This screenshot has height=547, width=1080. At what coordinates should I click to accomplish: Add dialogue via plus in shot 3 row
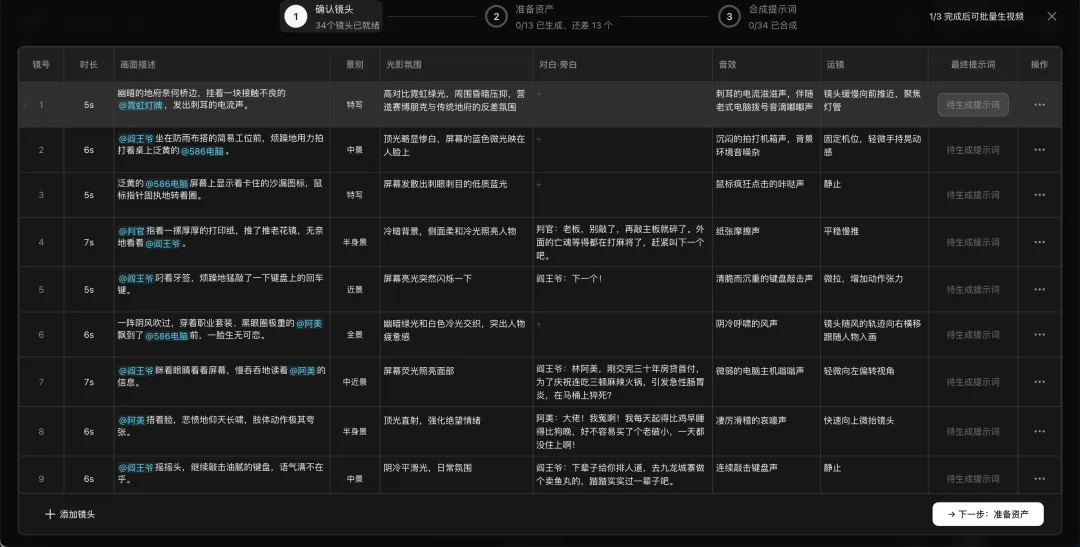coord(541,185)
